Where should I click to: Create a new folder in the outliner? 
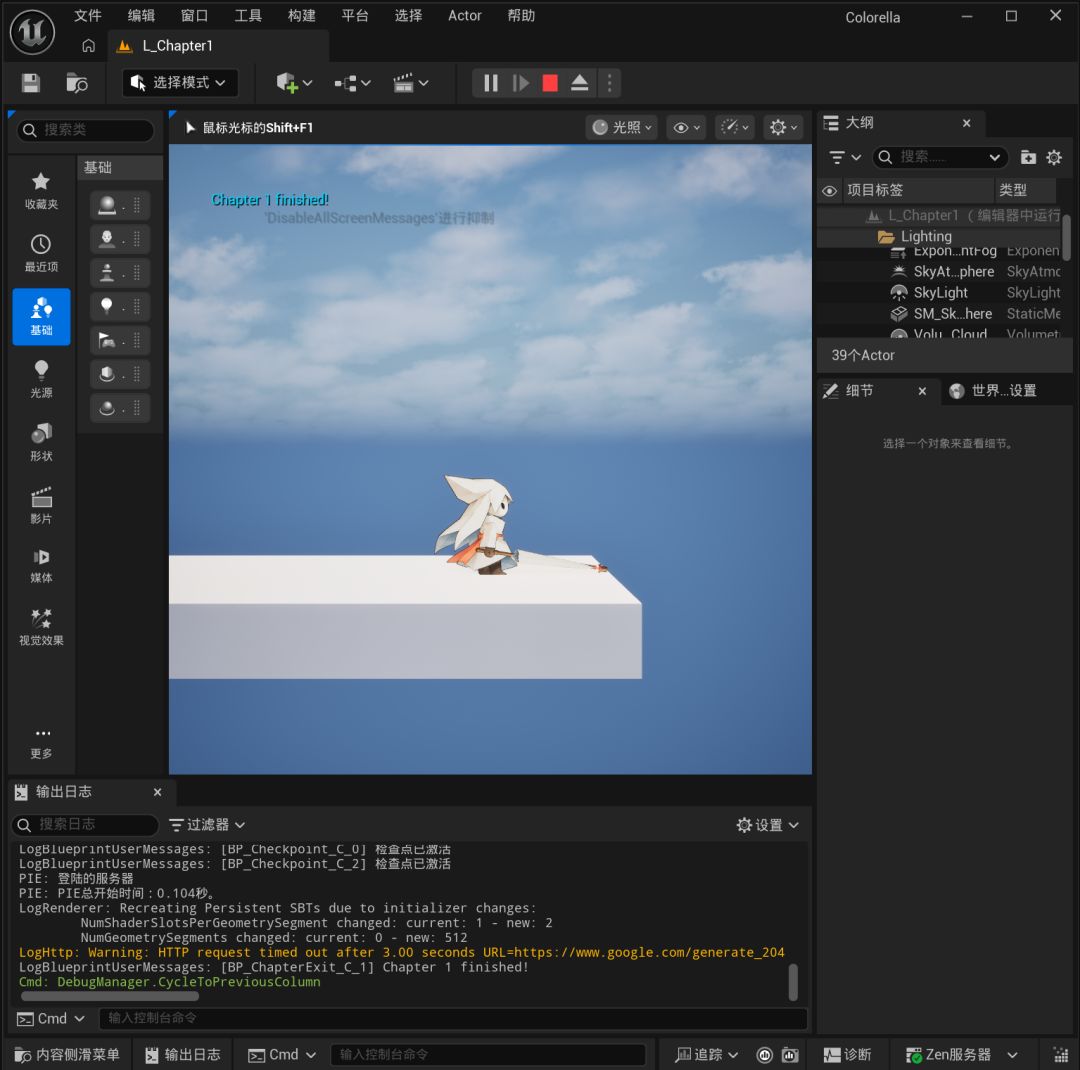tap(1028, 158)
